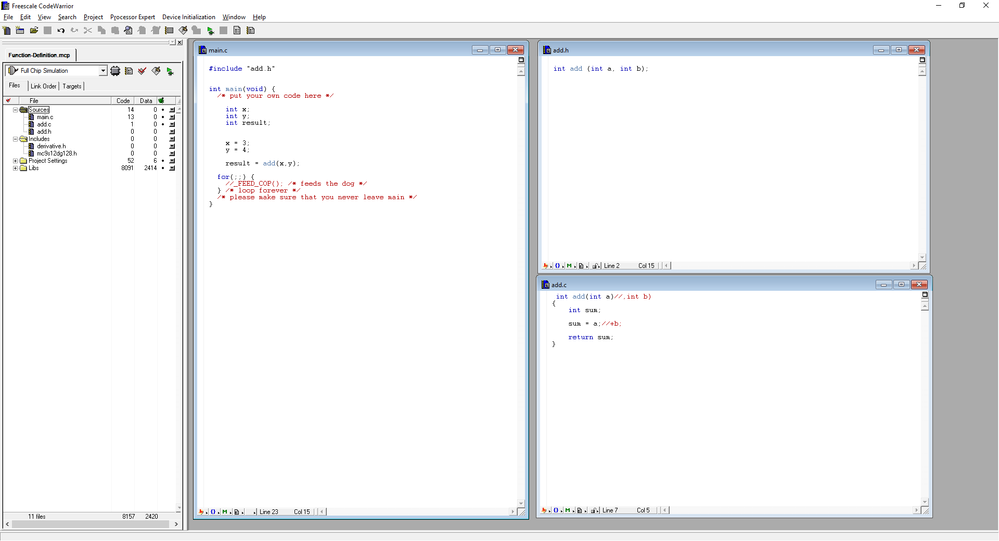Click green M markers icon in add.h window
This screenshot has width=999, height=541.
tap(569, 266)
